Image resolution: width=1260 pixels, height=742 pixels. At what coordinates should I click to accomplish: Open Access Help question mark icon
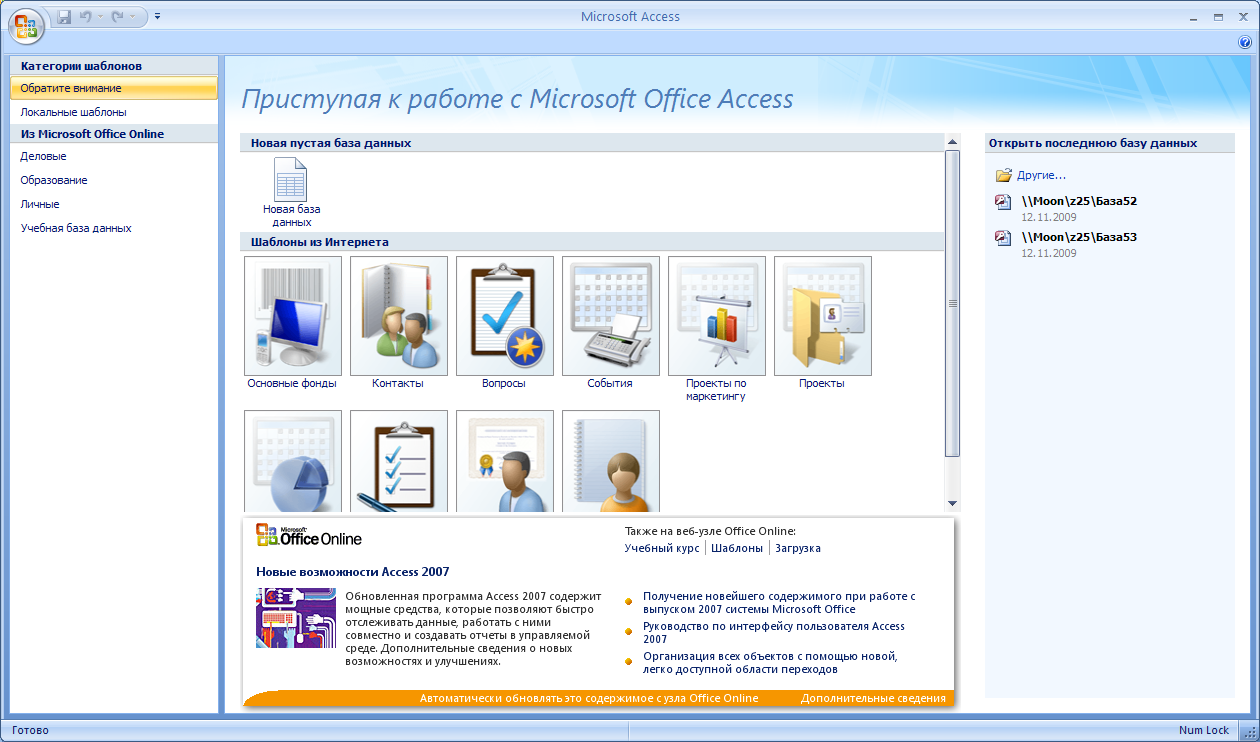(1245, 42)
